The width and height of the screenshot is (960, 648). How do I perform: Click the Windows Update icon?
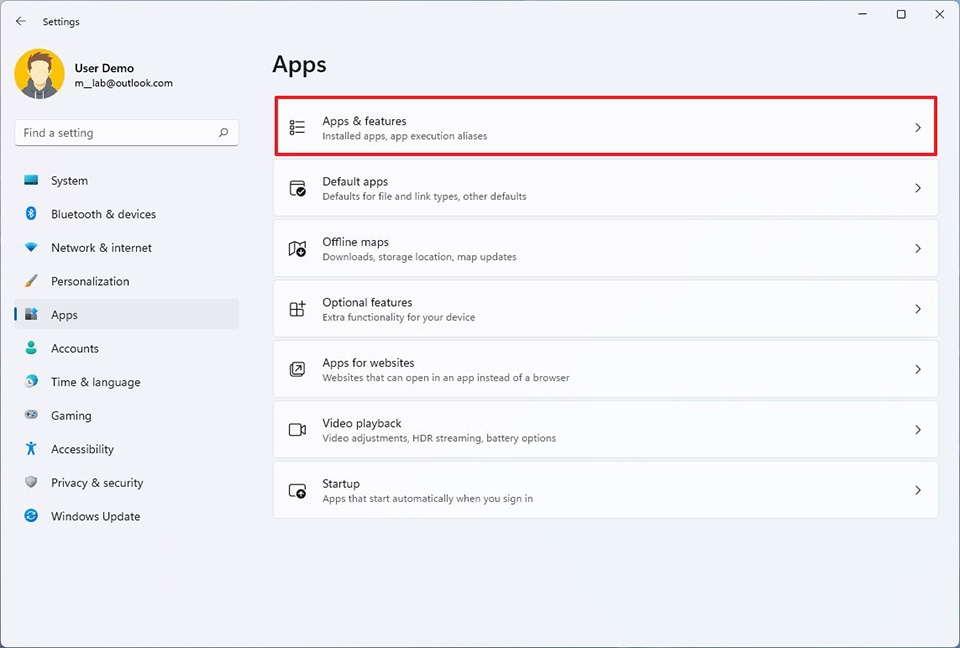31,516
